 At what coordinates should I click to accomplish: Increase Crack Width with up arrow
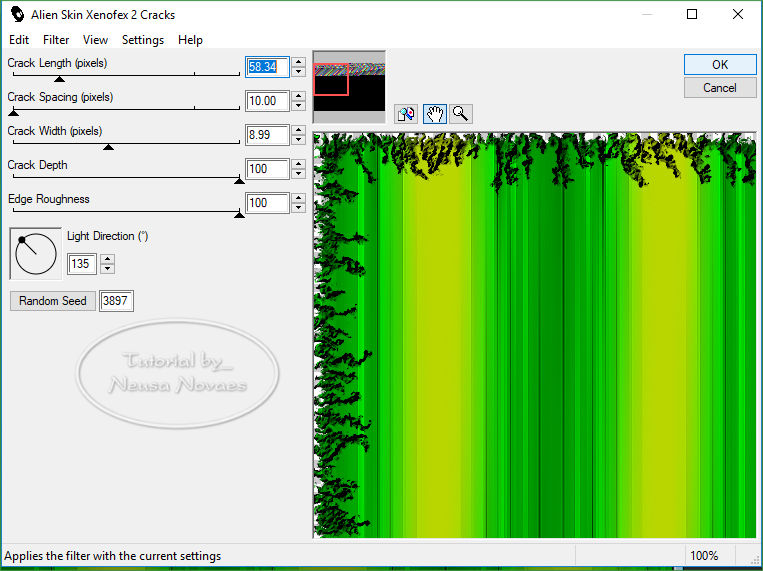pyautogui.click(x=299, y=130)
